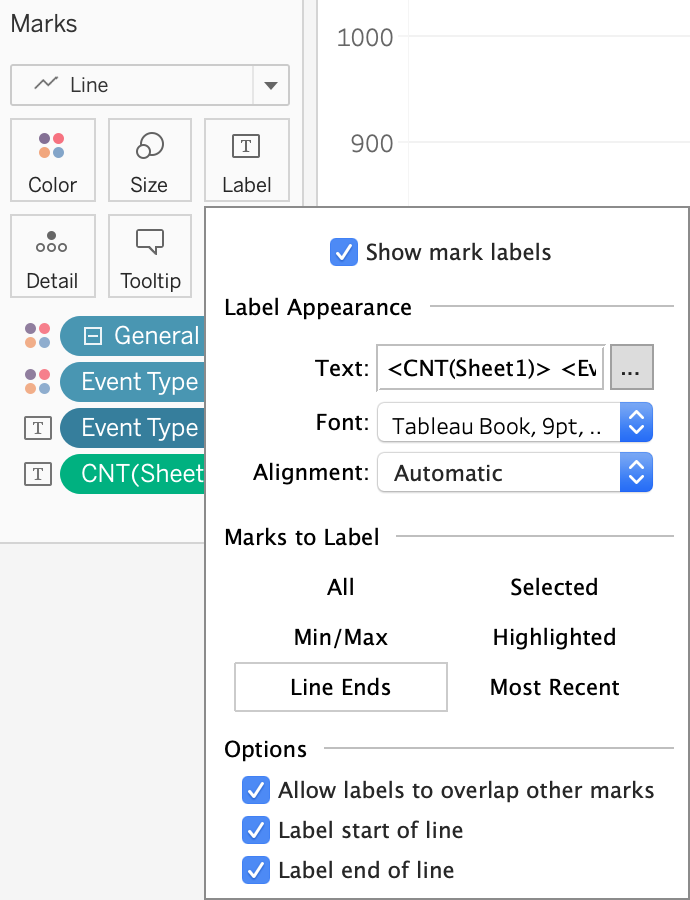Click the Label marks card
Viewport: 690px width, 900px height.
tap(246, 160)
